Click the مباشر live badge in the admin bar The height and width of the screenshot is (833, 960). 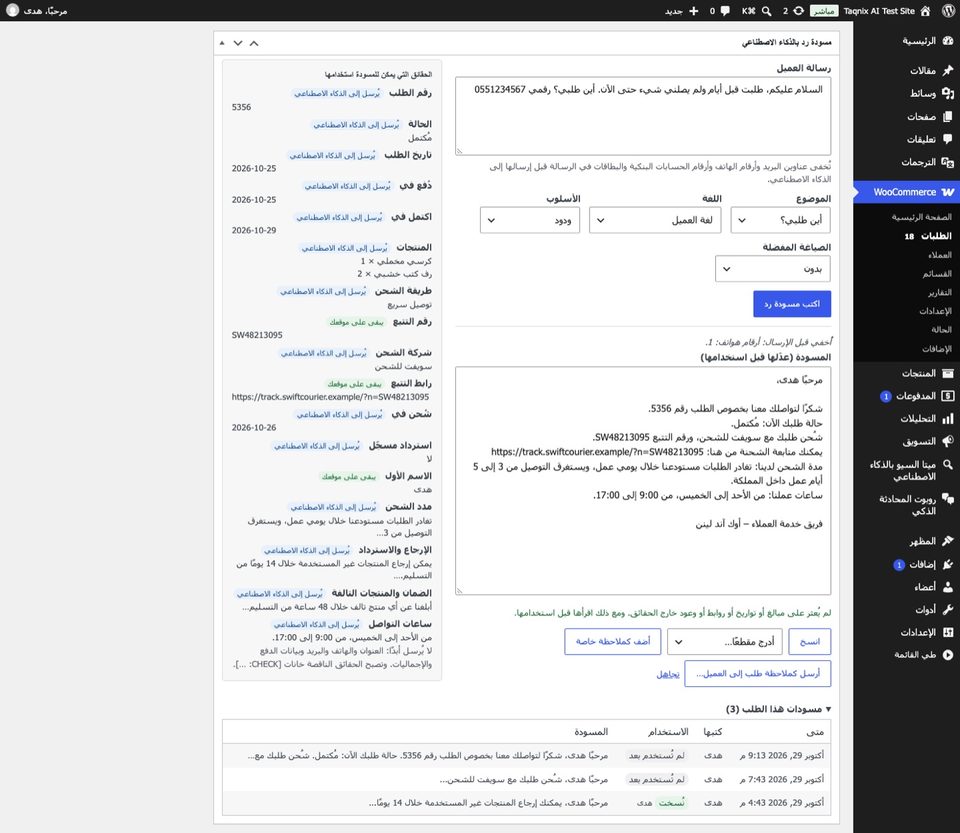[x=823, y=11]
